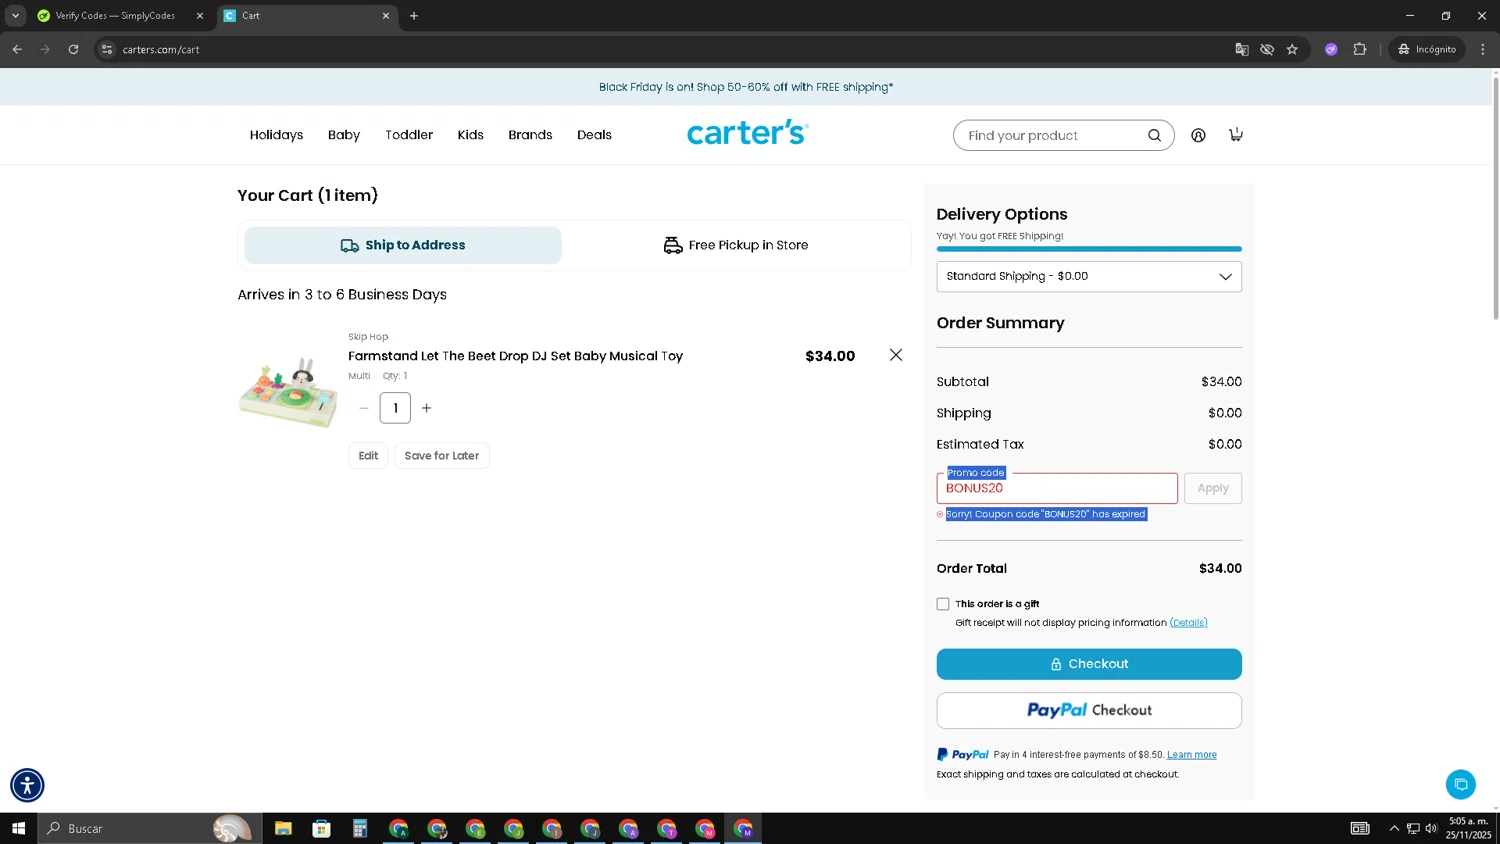This screenshot has height=844, width=1500.
Task: Open the Holidays menu
Action: (276, 135)
